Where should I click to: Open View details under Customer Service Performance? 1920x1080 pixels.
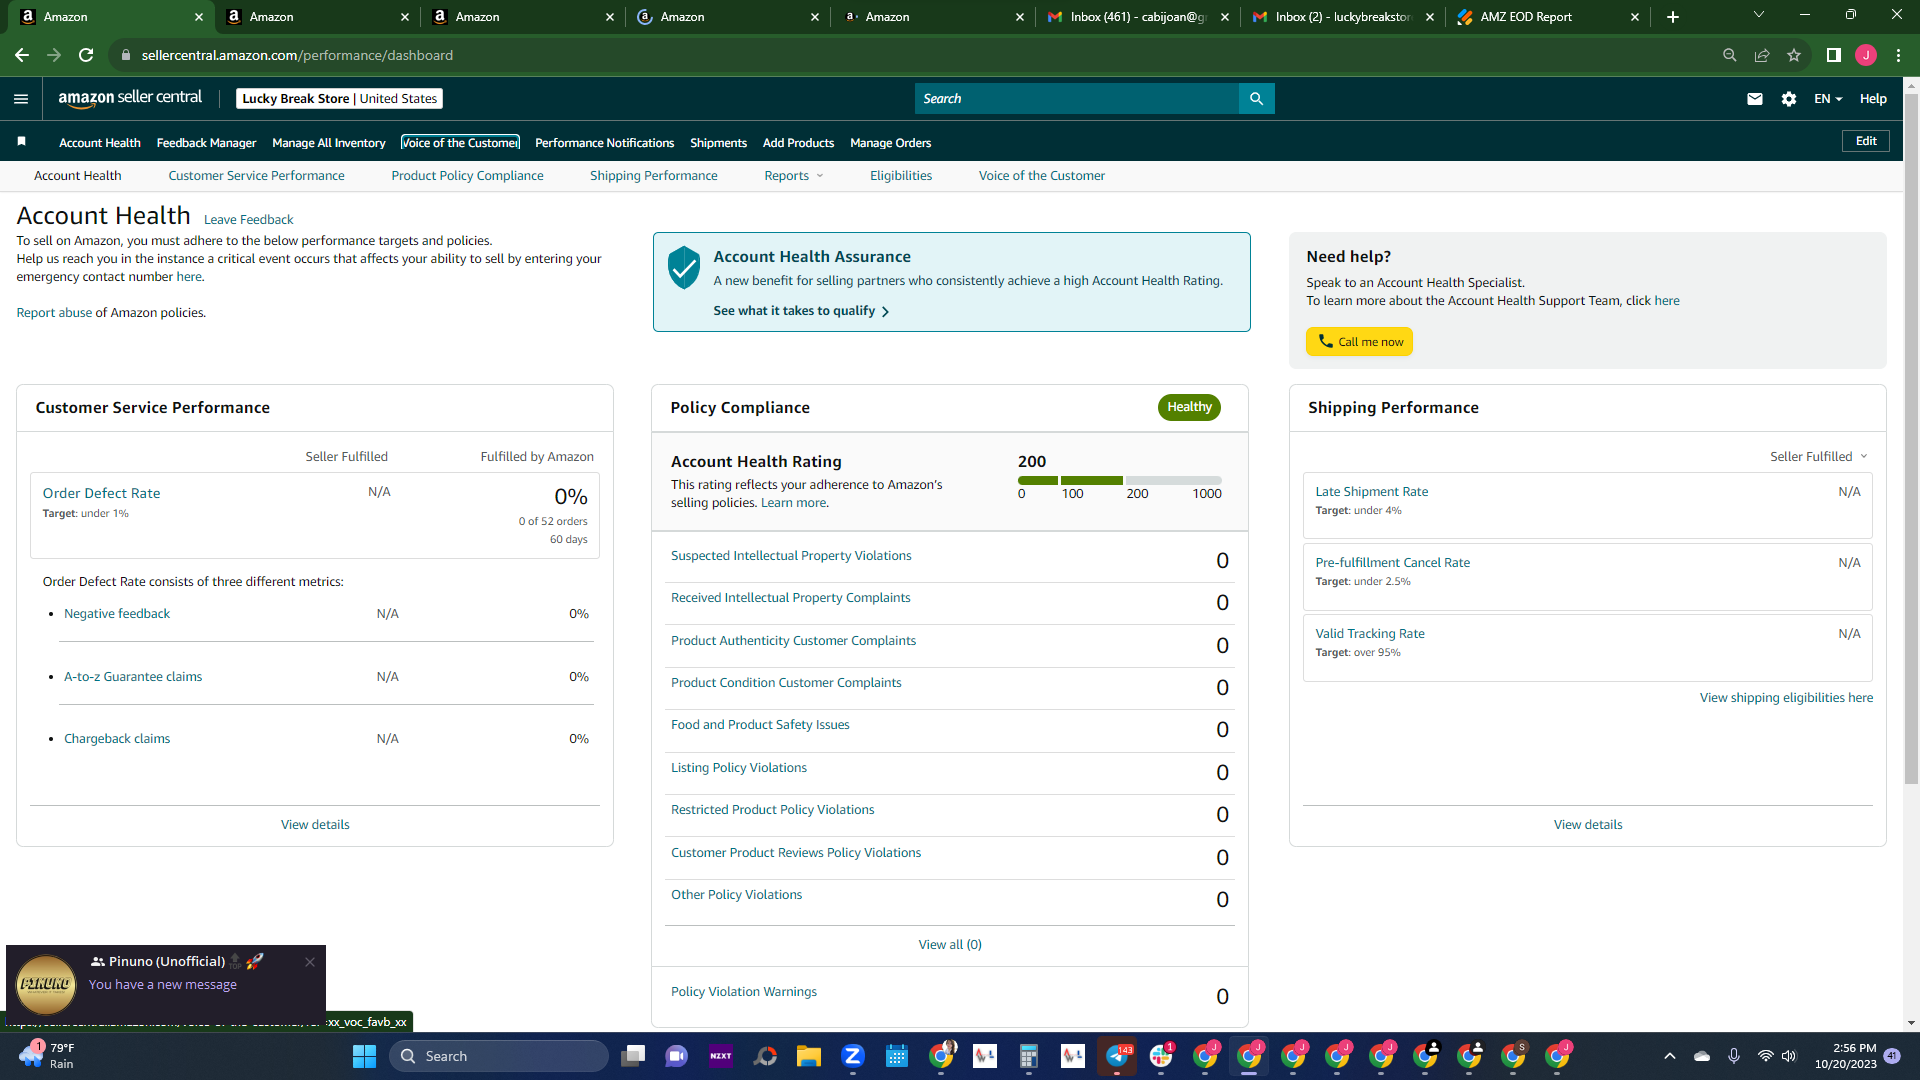pyautogui.click(x=315, y=825)
